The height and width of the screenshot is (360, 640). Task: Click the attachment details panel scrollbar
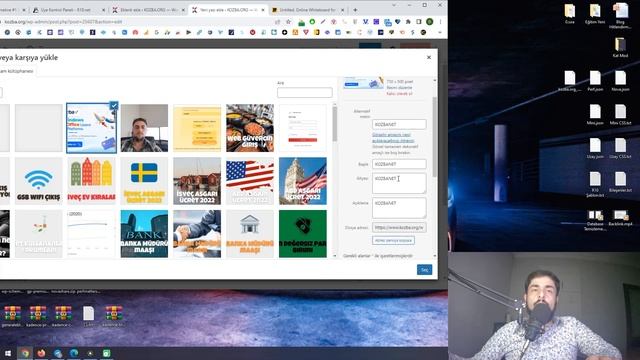point(435,137)
